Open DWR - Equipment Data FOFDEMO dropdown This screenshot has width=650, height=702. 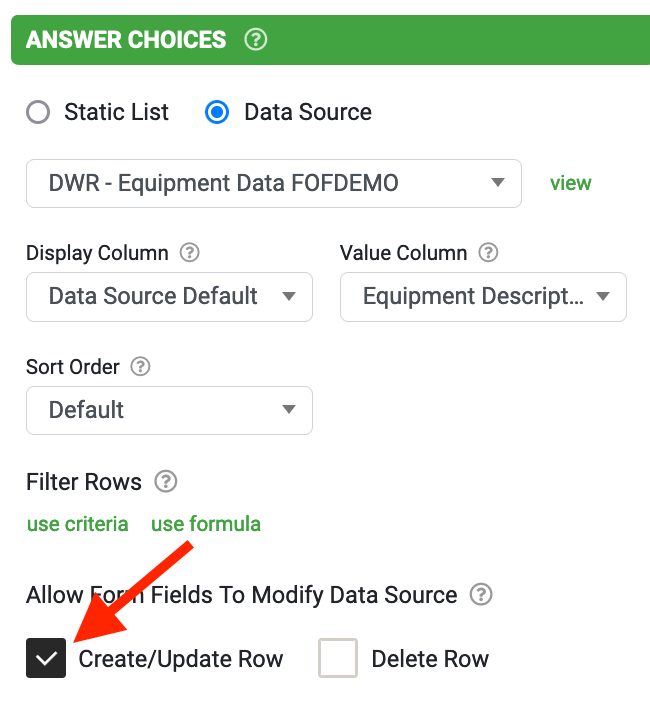[x=274, y=184]
